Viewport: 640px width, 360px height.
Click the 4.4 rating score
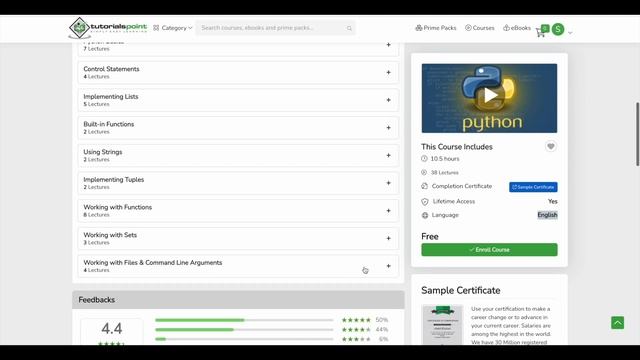tap(112, 329)
